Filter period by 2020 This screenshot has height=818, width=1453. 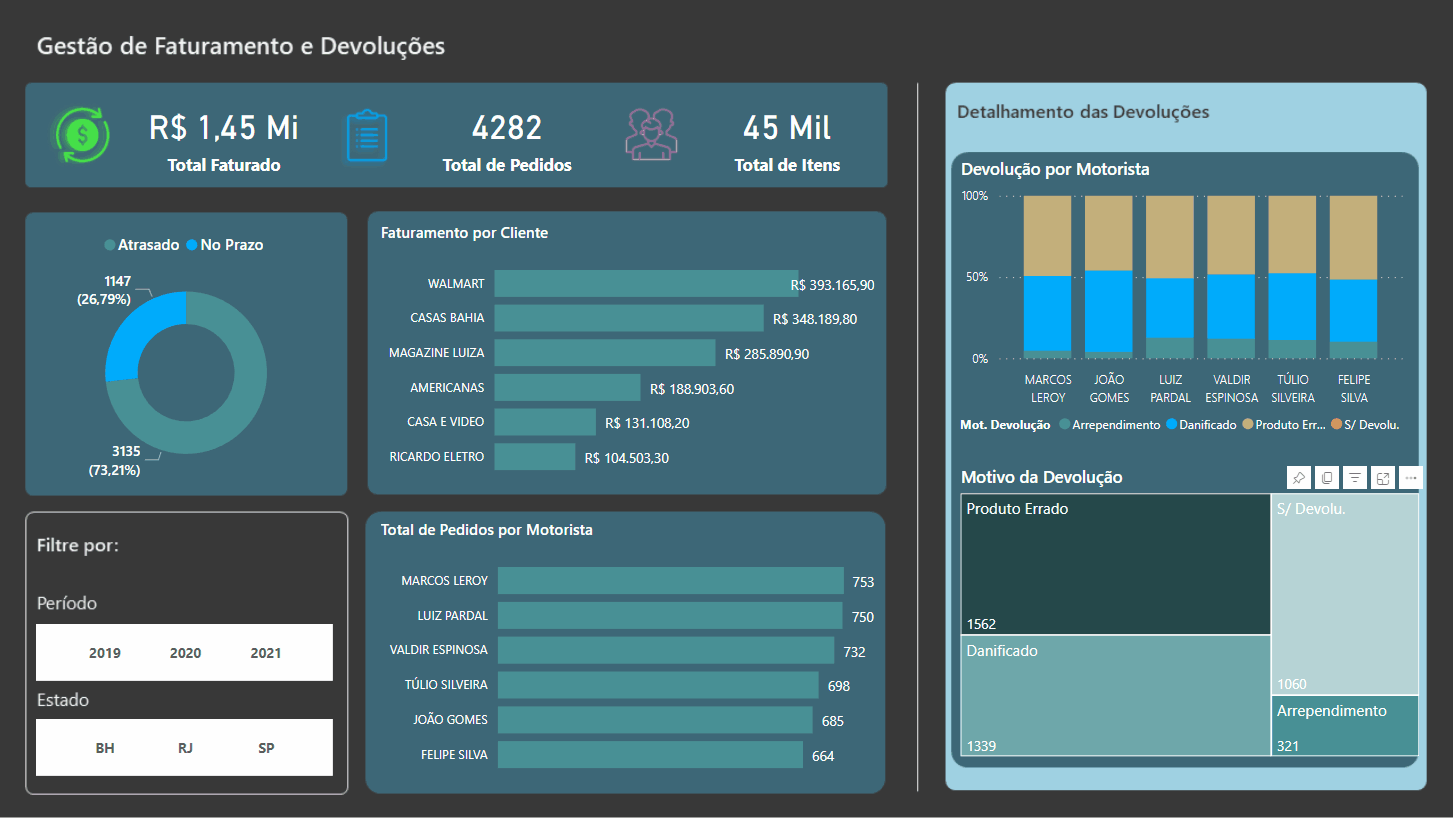[185, 653]
